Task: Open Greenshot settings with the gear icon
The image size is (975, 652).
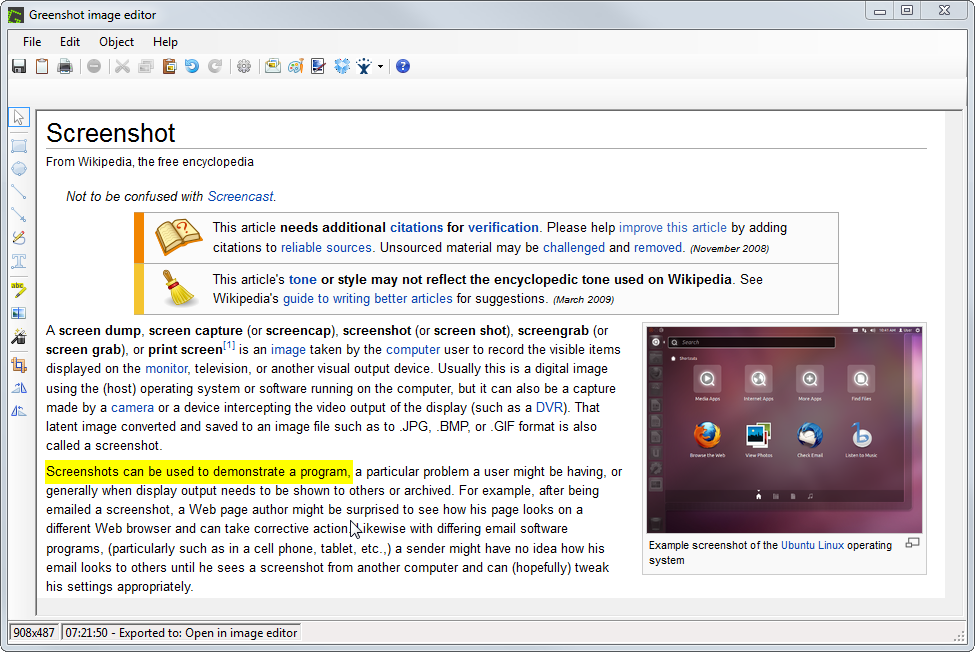Action: (x=244, y=65)
